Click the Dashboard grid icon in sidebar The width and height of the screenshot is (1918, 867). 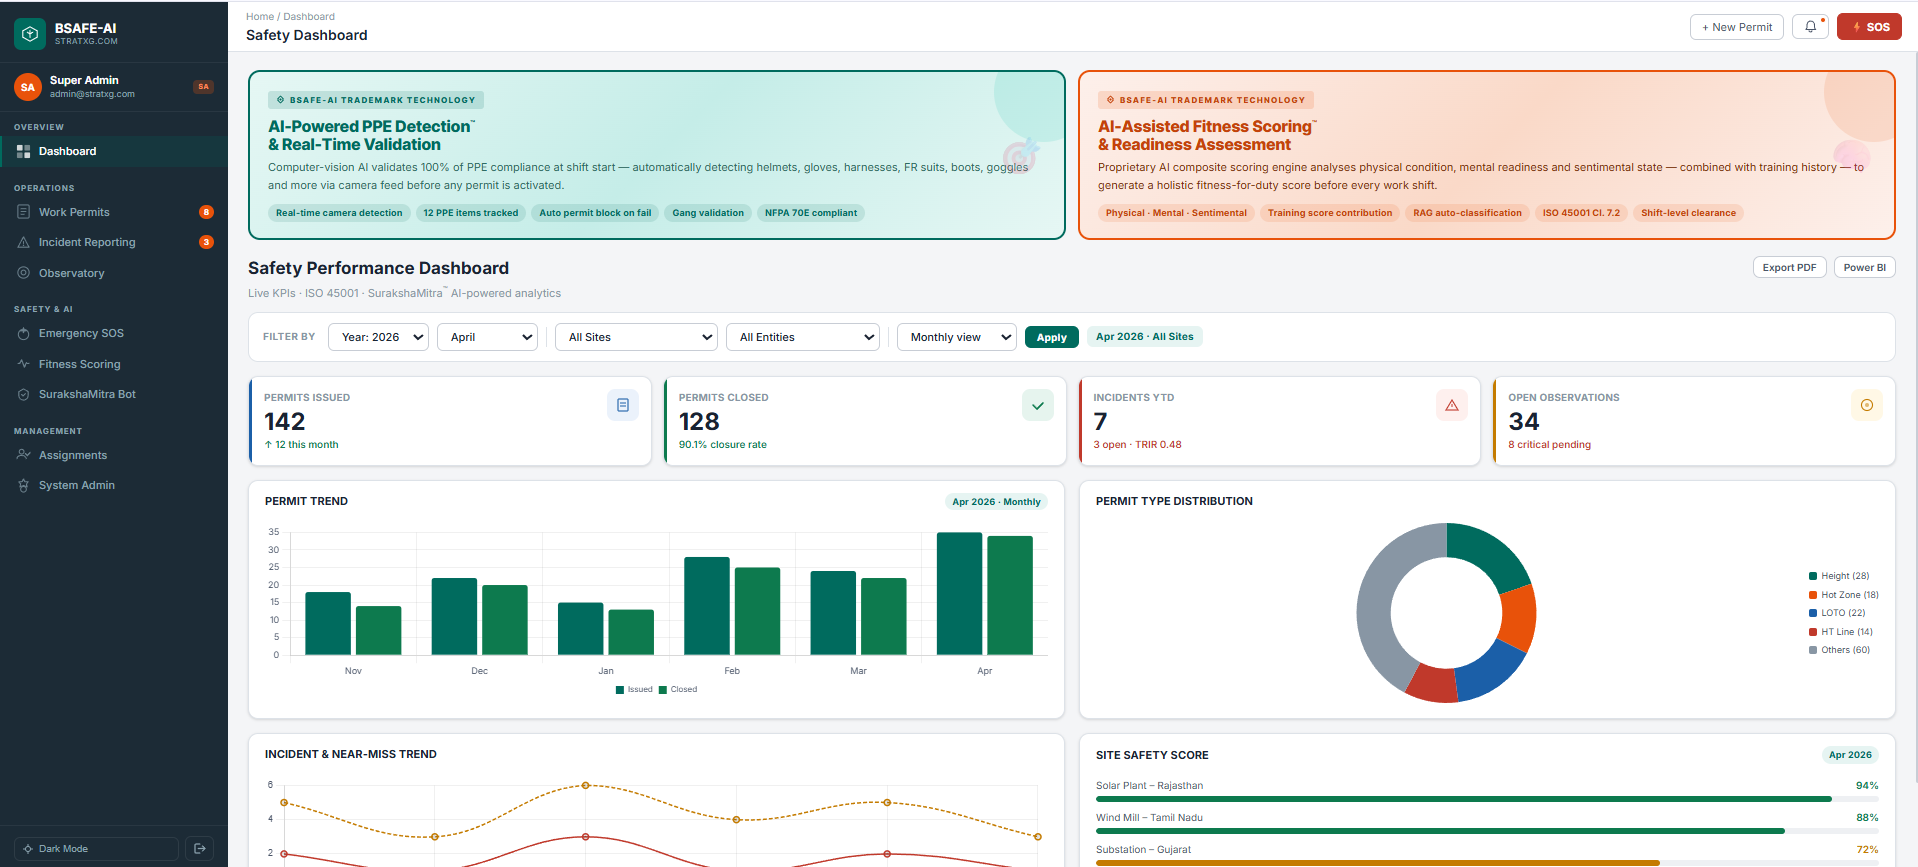pyautogui.click(x=24, y=151)
